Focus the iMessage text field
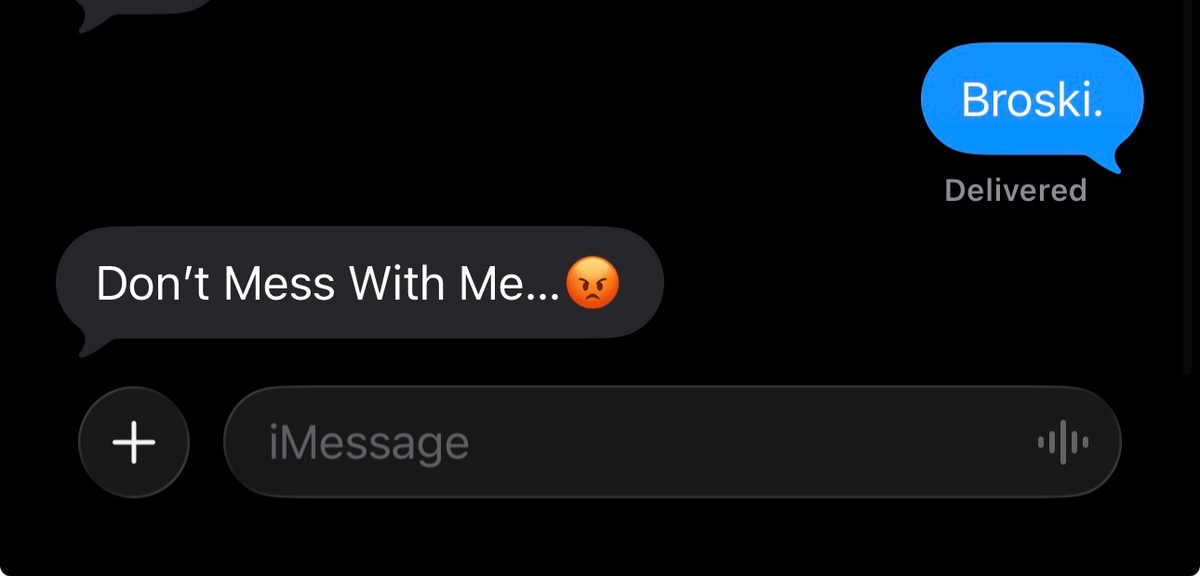This screenshot has height=576, width=1200. [672, 441]
